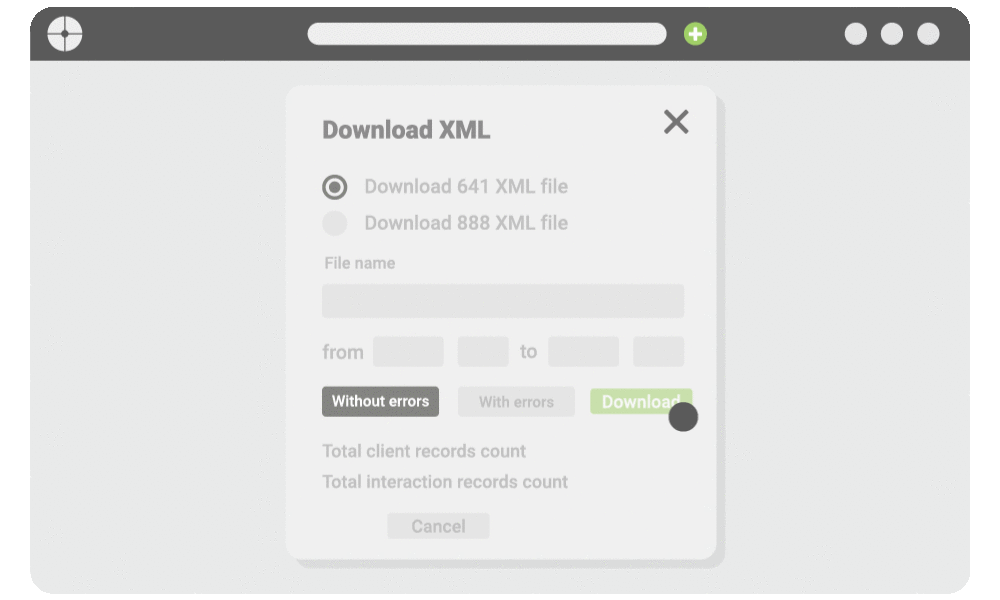
Task: Close the Download XML dialog with X
Action: tap(676, 122)
